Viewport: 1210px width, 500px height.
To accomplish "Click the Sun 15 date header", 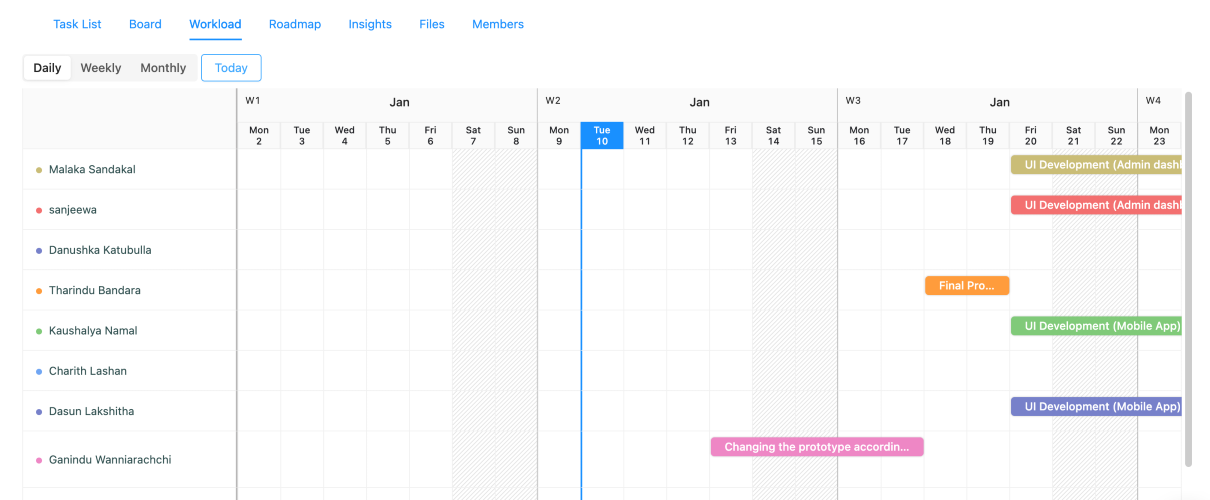I will pyautogui.click(x=817, y=136).
